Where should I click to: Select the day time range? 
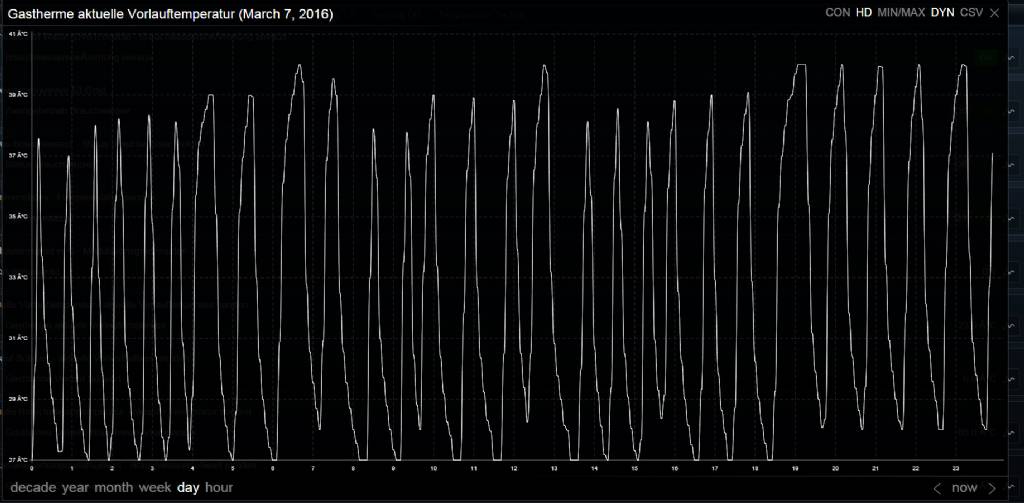tap(188, 488)
